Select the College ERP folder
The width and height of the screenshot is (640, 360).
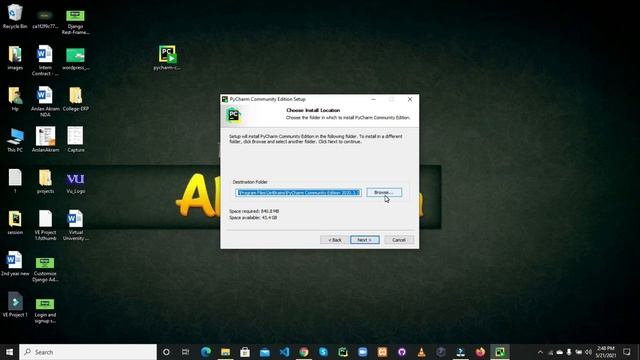pyautogui.click(x=76, y=99)
